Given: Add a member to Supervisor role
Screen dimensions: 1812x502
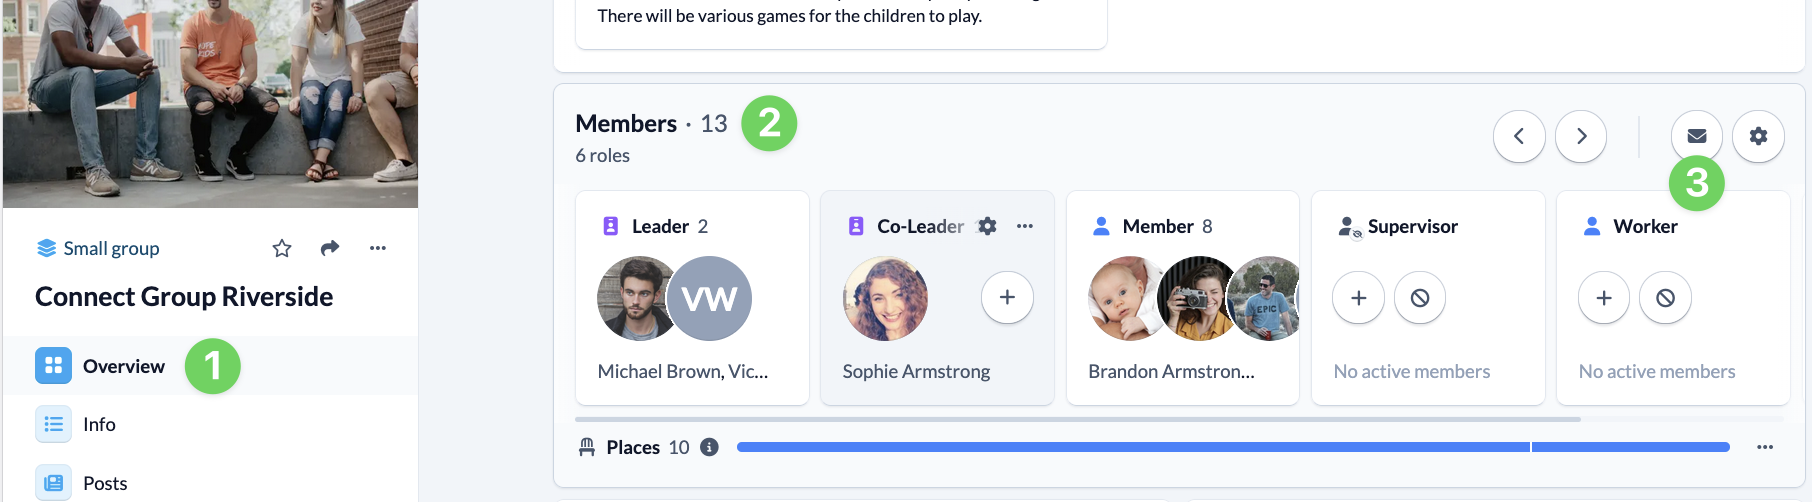Looking at the screenshot, I should [1358, 298].
